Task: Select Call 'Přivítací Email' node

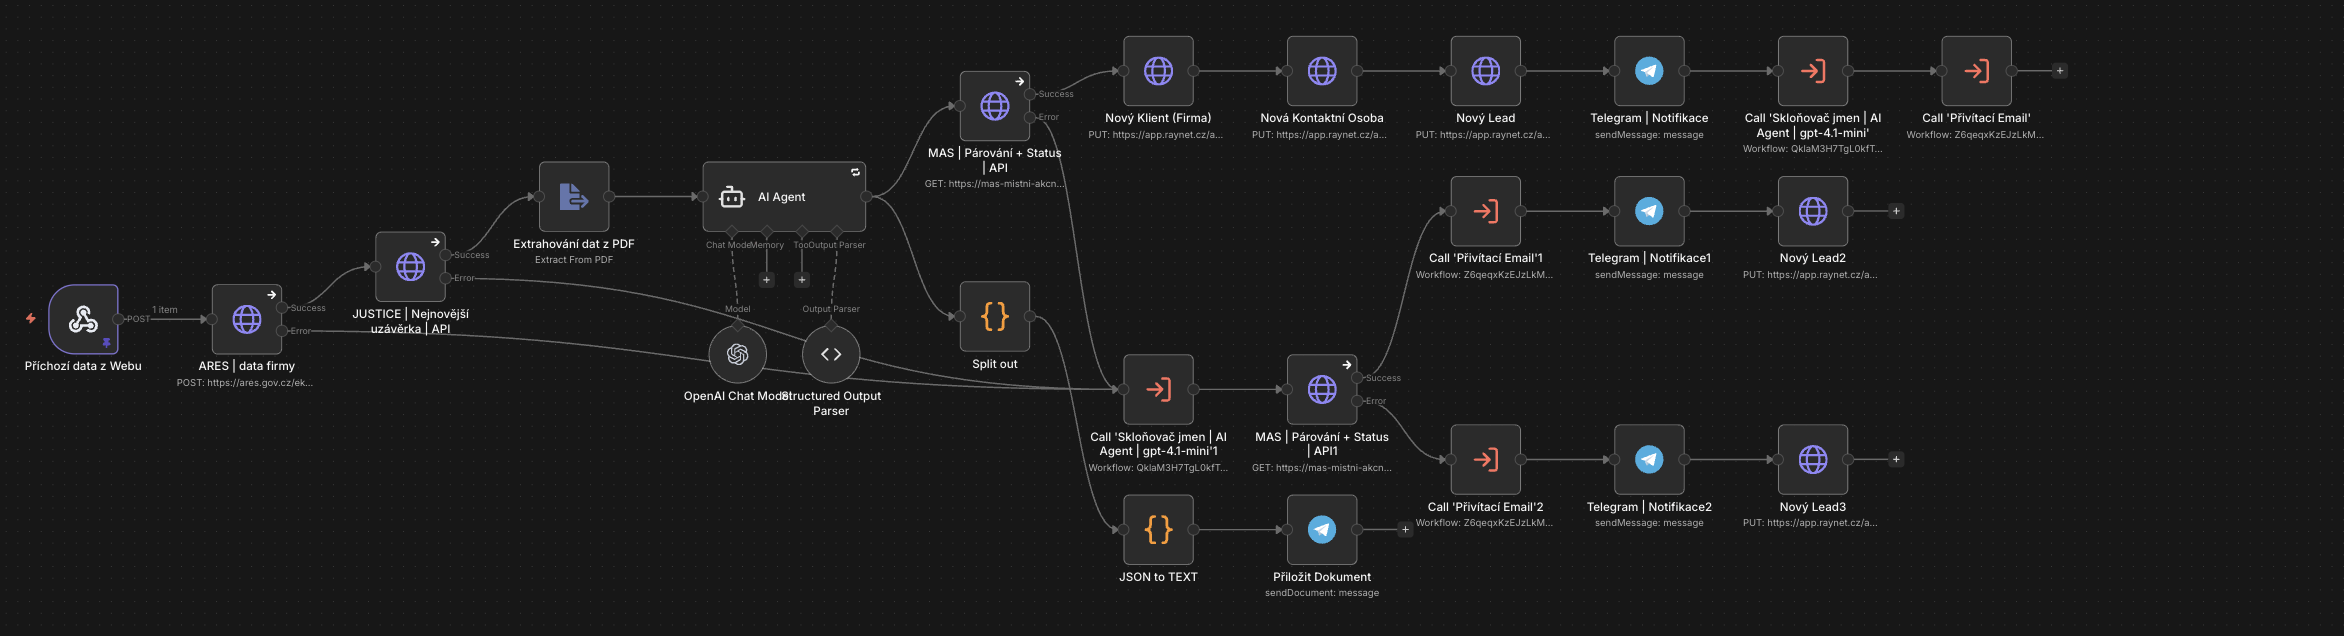Action: pyautogui.click(x=1976, y=71)
